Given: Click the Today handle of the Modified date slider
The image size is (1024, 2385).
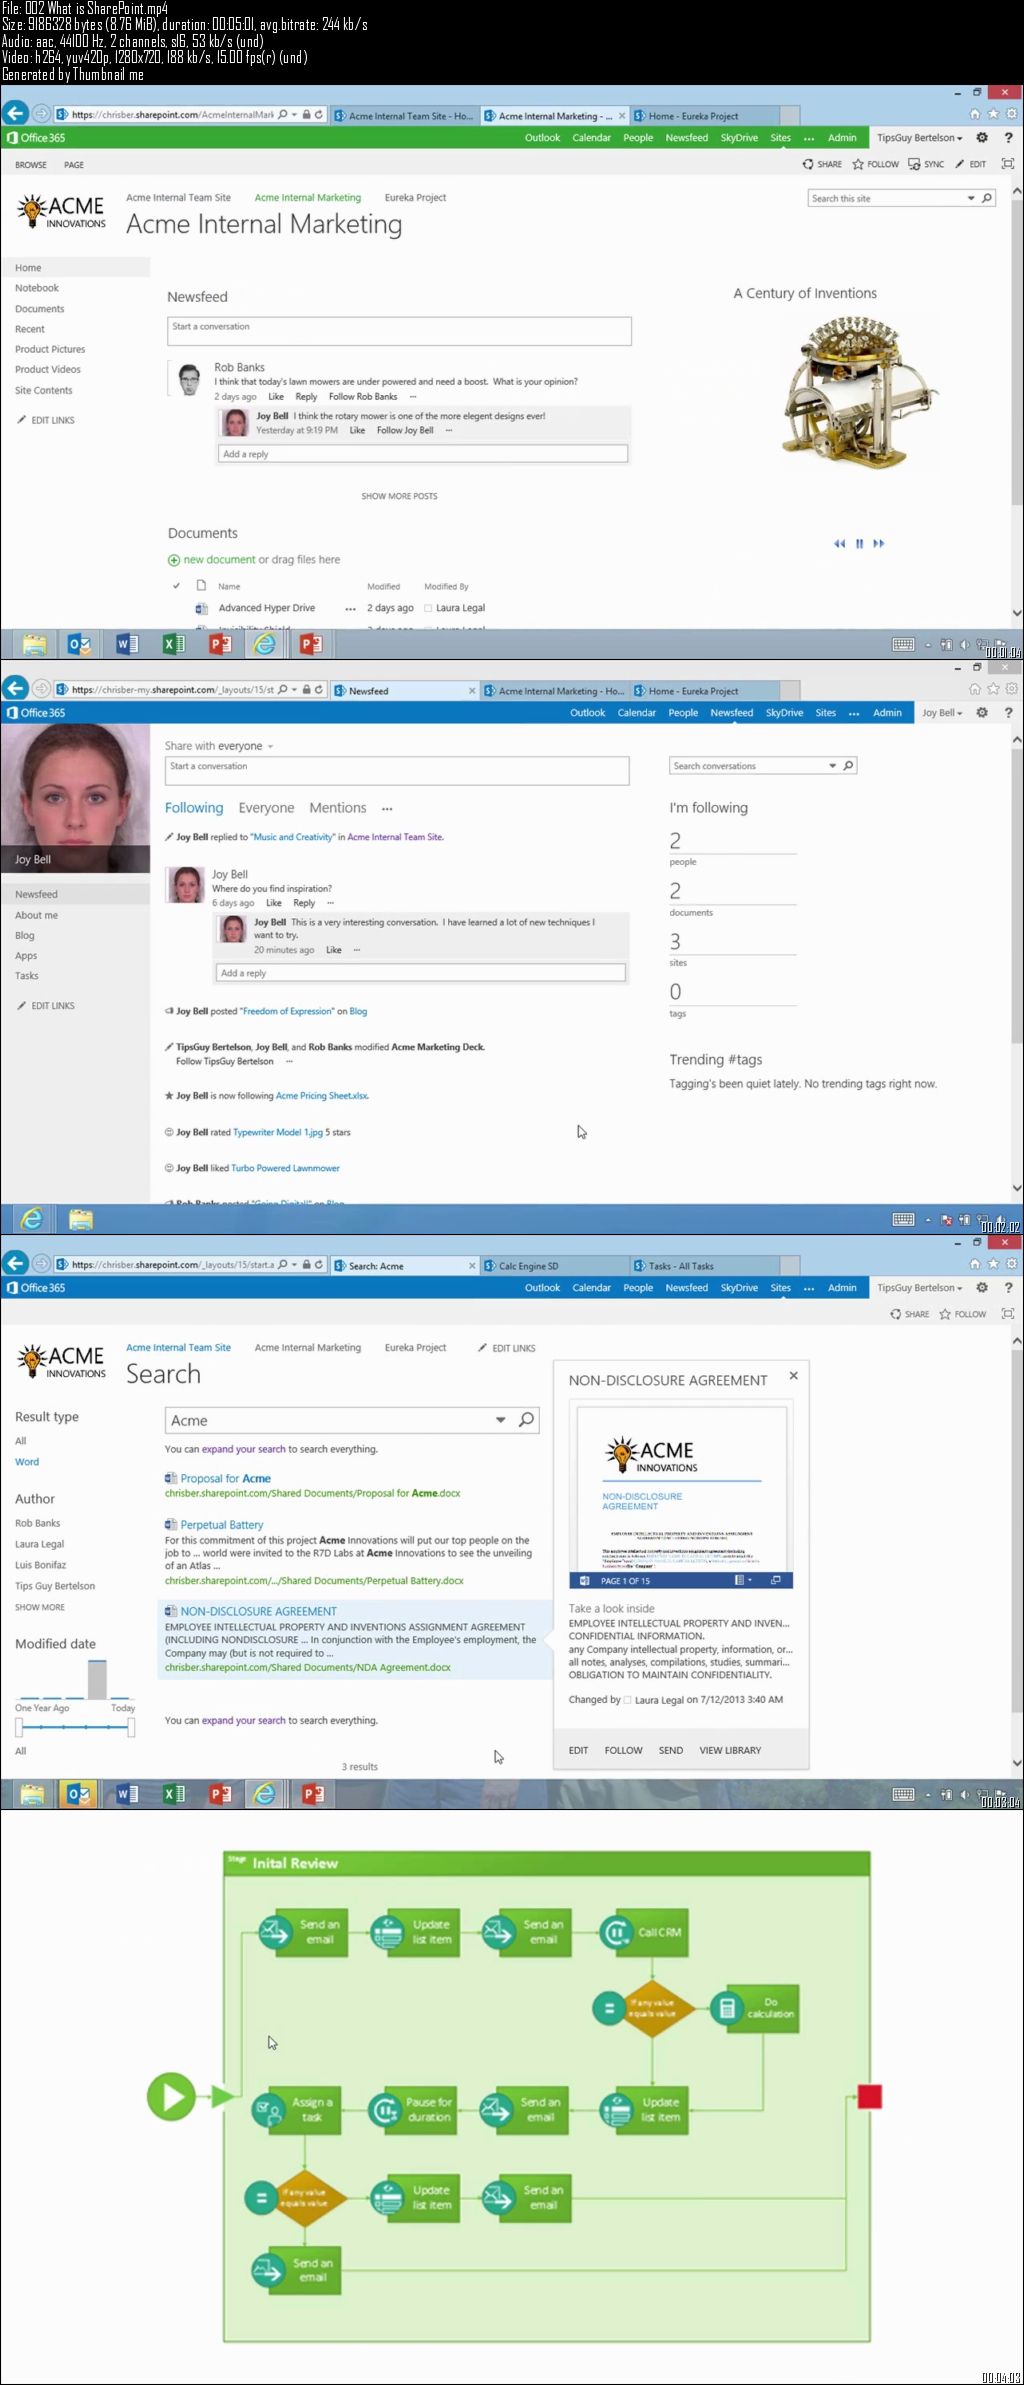Looking at the screenshot, I should [131, 1727].
